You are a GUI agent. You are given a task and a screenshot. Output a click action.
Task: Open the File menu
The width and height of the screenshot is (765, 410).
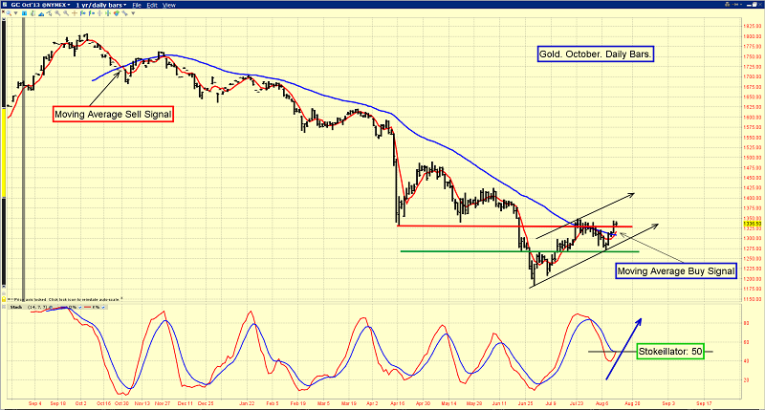pyautogui.click(x=137, y=5)
